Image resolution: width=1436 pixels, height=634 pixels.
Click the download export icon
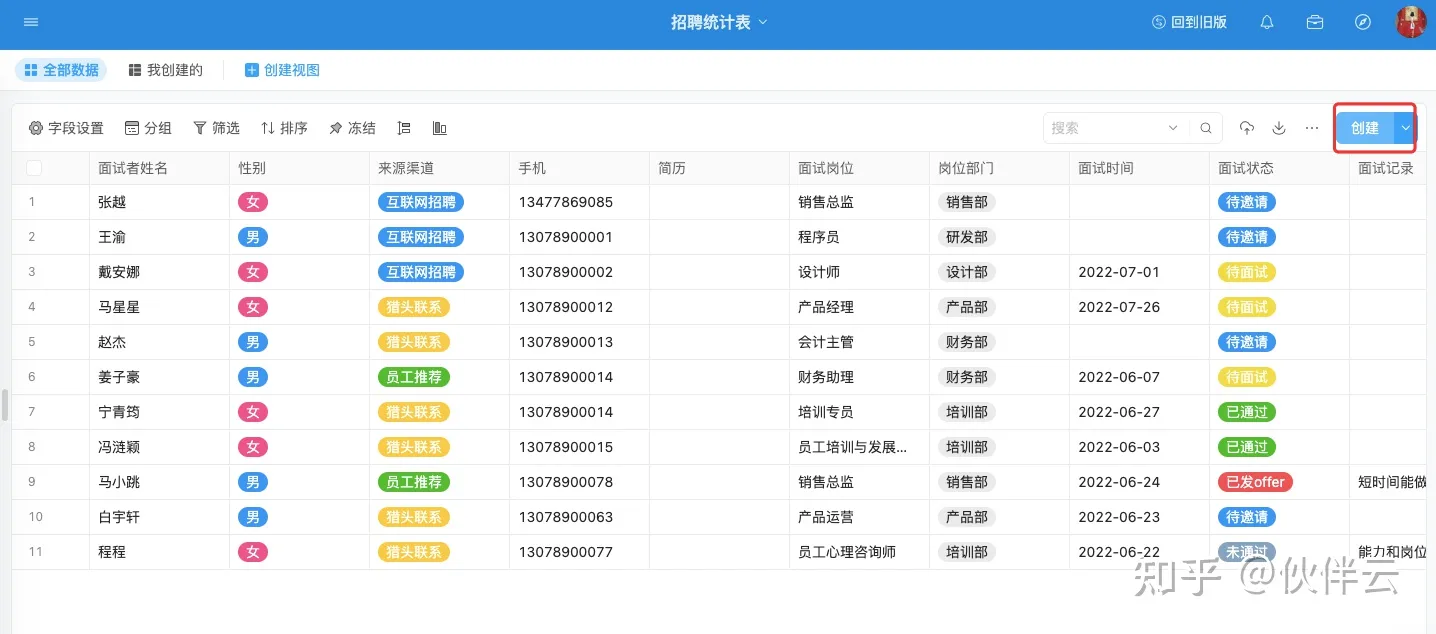point(1279,128)
